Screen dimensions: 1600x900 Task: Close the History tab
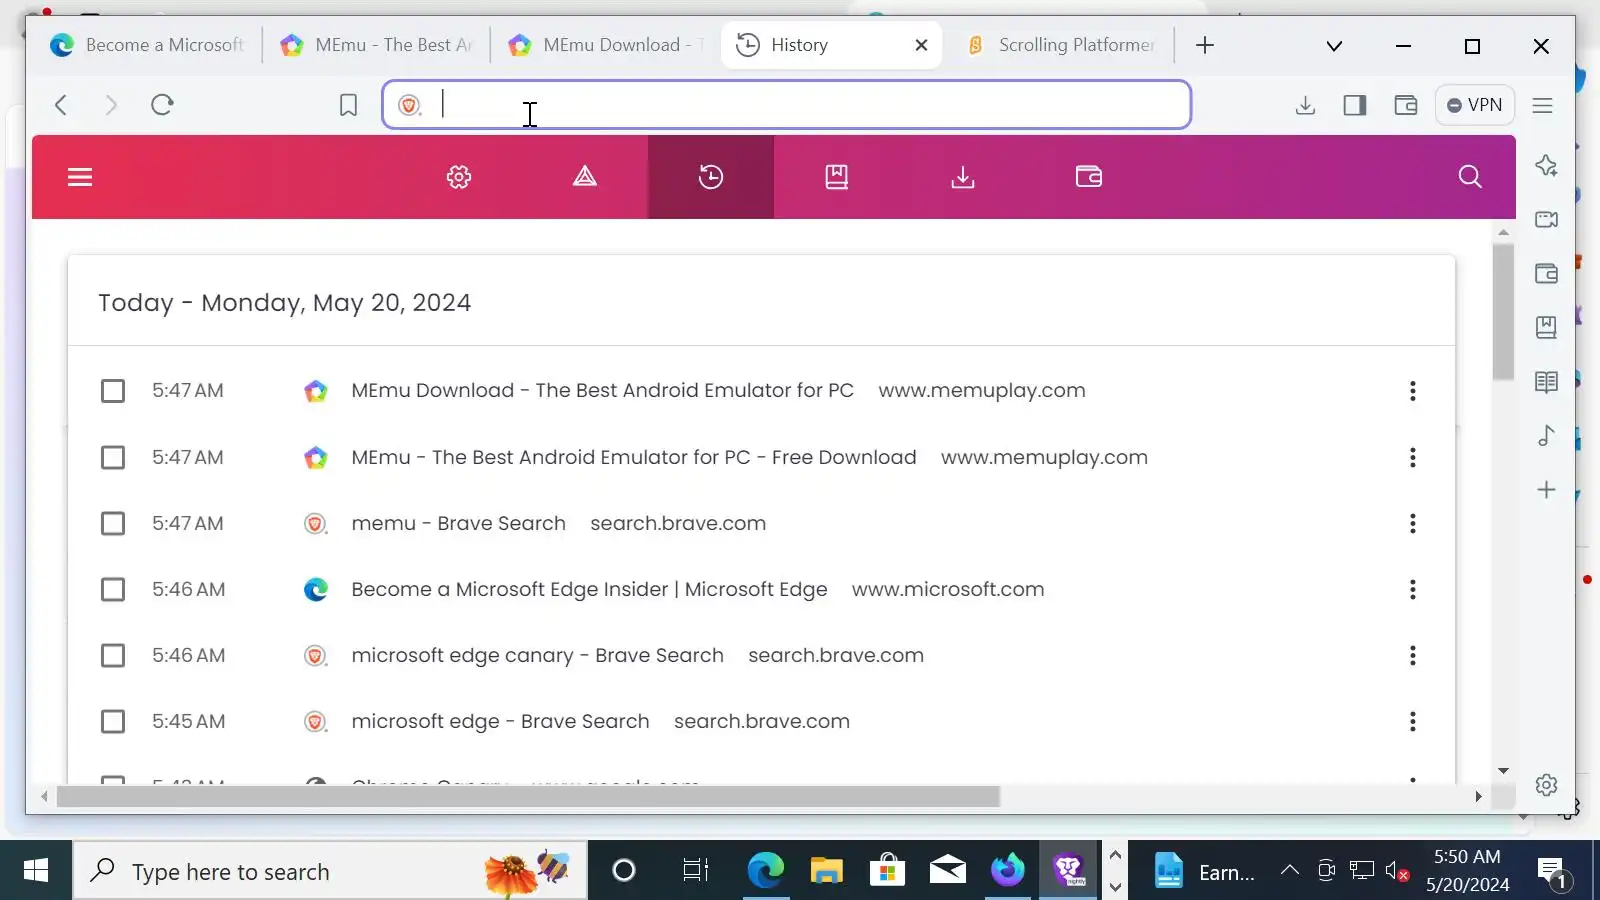(x=922, y=45)
